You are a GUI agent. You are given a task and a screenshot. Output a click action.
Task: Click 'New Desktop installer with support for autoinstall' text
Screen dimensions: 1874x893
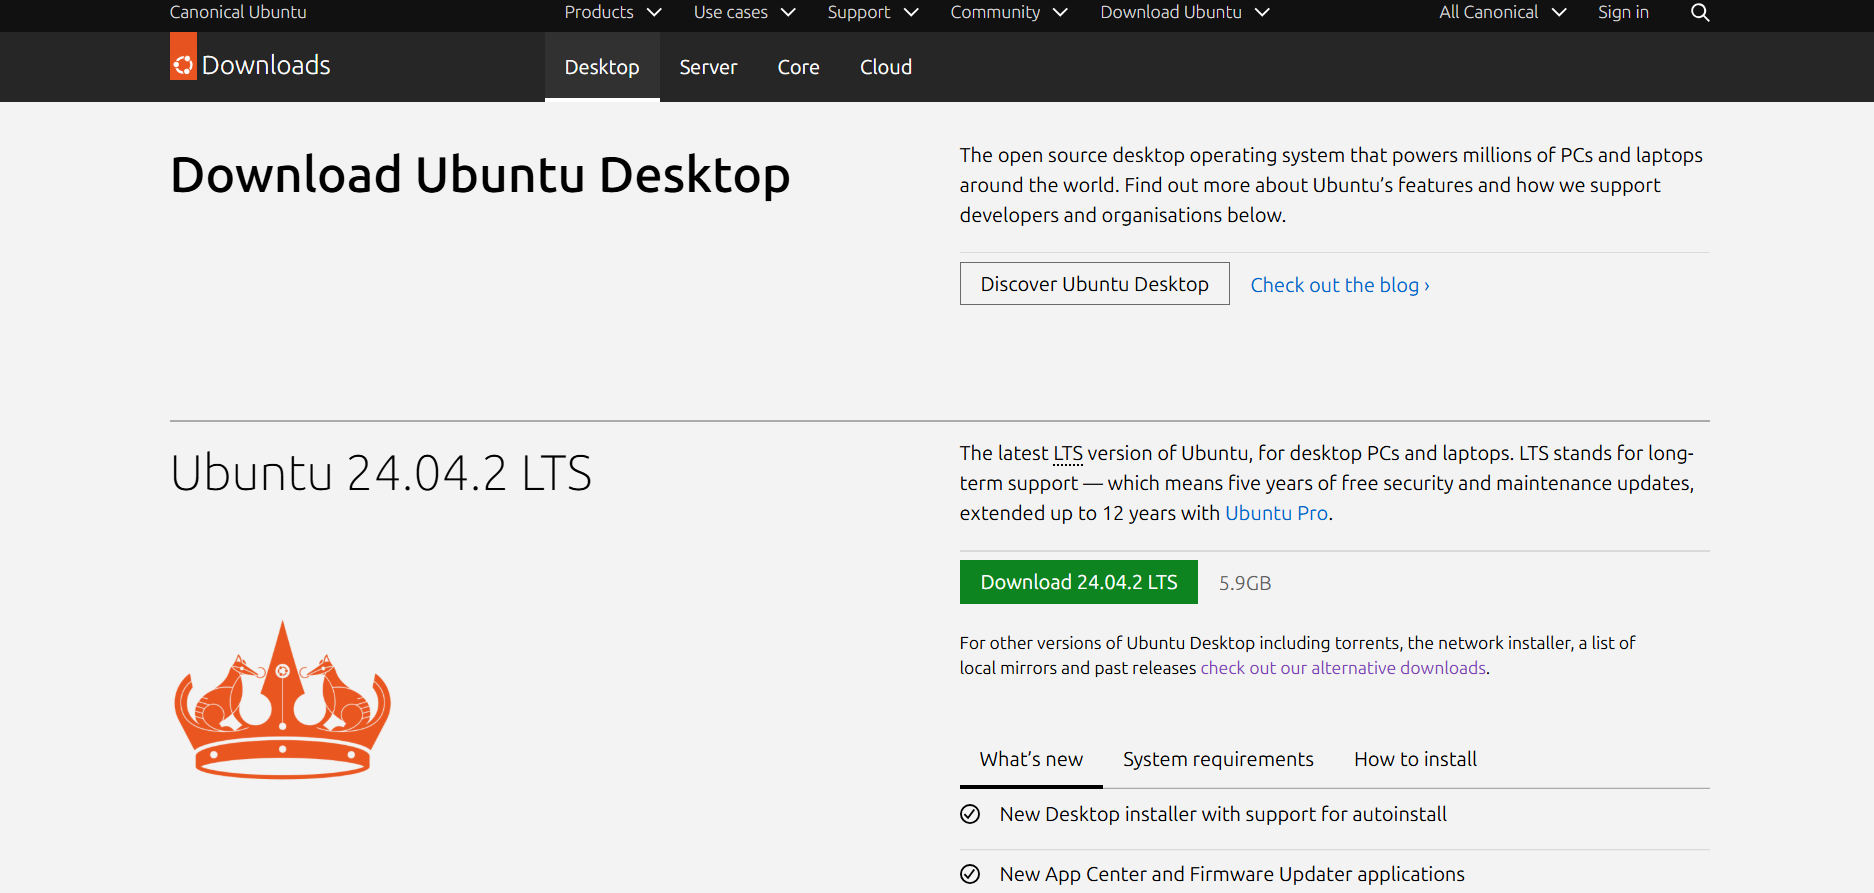point(1223,814)
